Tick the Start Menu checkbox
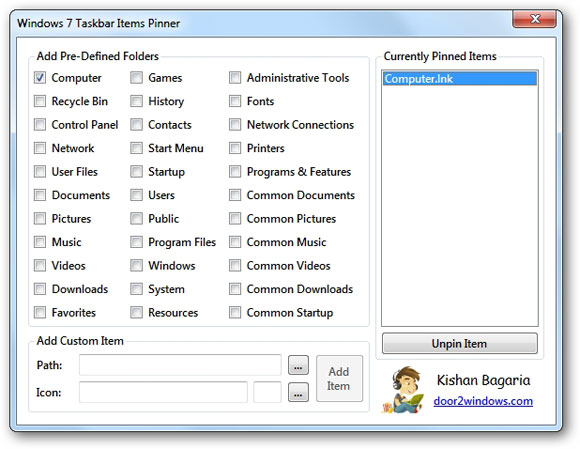Screen dimensions: 580x449 [136, 148]
